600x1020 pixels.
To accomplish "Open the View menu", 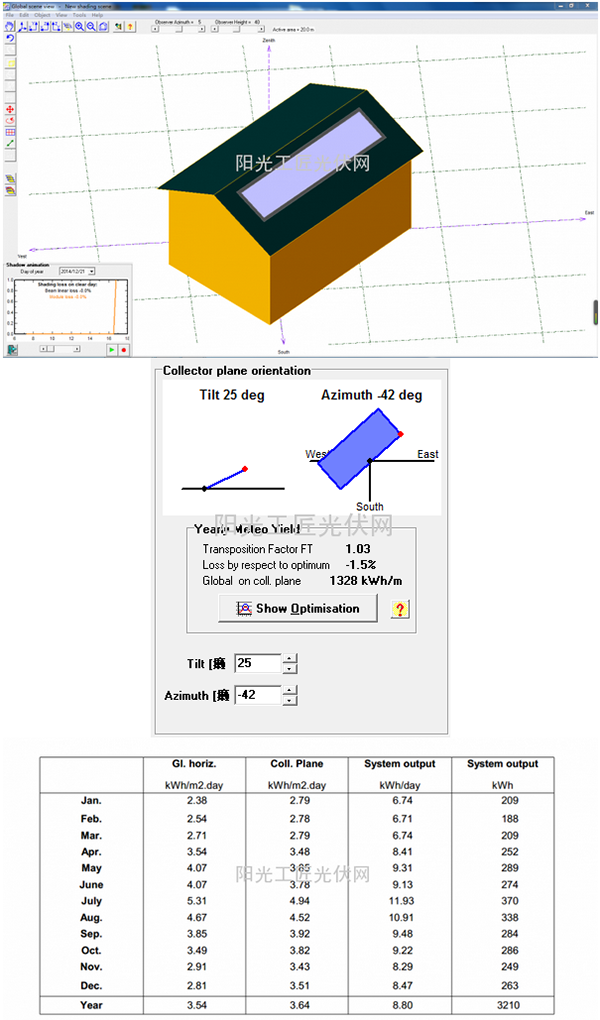I will click(62, 15).
